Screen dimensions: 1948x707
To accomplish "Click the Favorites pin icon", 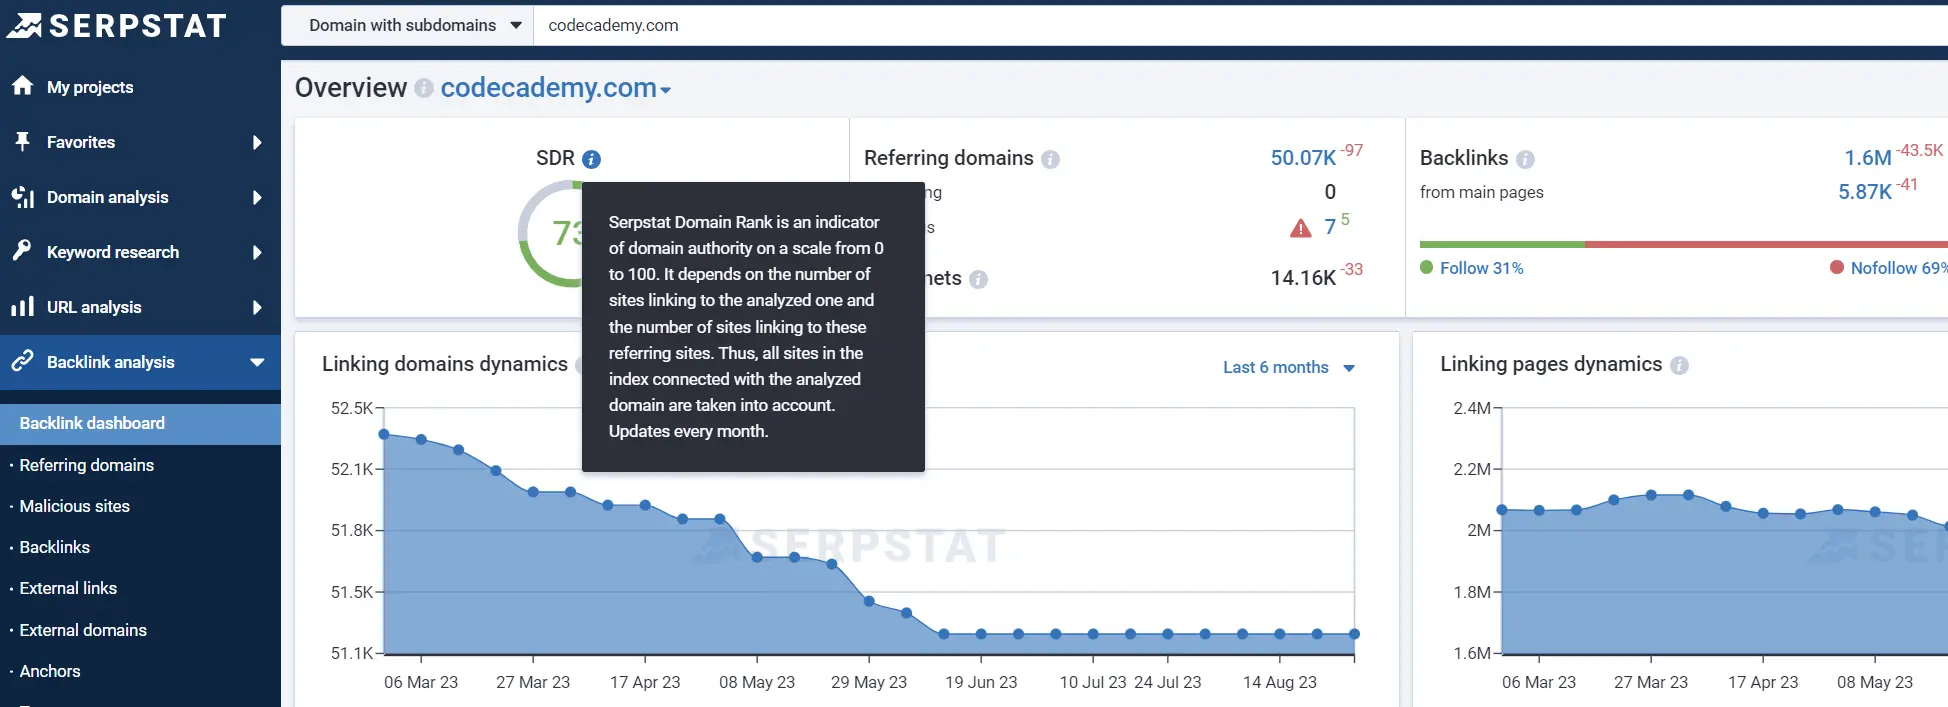I will [22, 141].
